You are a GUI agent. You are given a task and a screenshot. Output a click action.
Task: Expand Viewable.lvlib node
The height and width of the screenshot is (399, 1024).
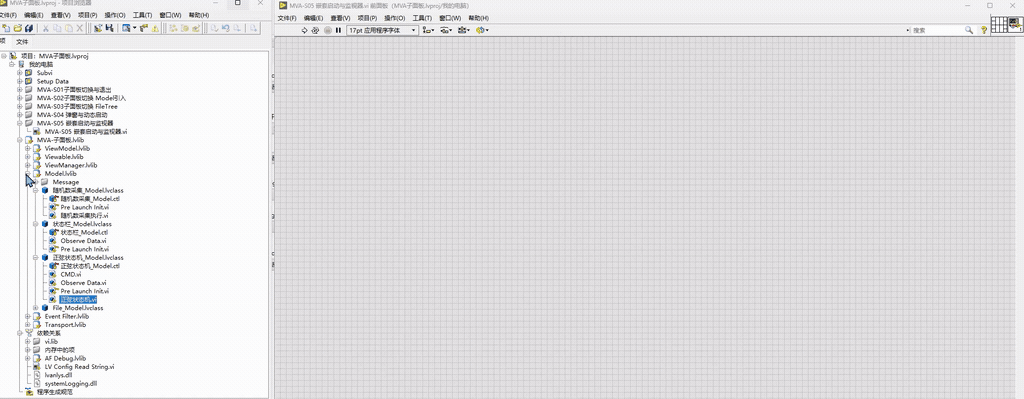coord(27,157)
